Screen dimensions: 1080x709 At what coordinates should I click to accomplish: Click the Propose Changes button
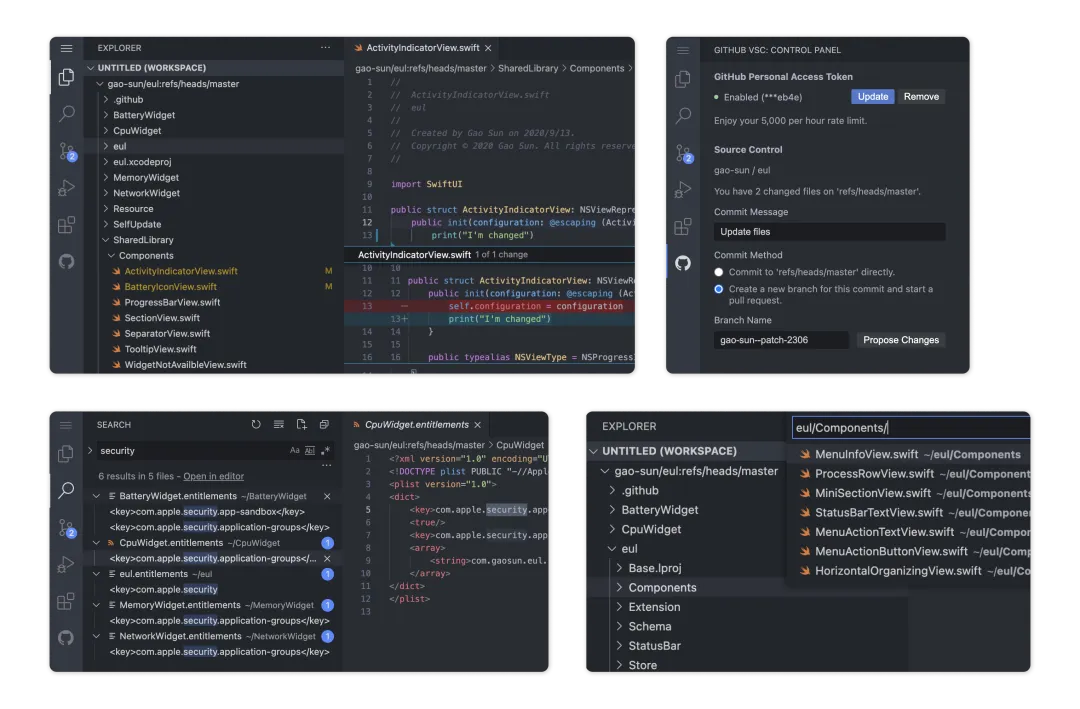tap(901, 340)
